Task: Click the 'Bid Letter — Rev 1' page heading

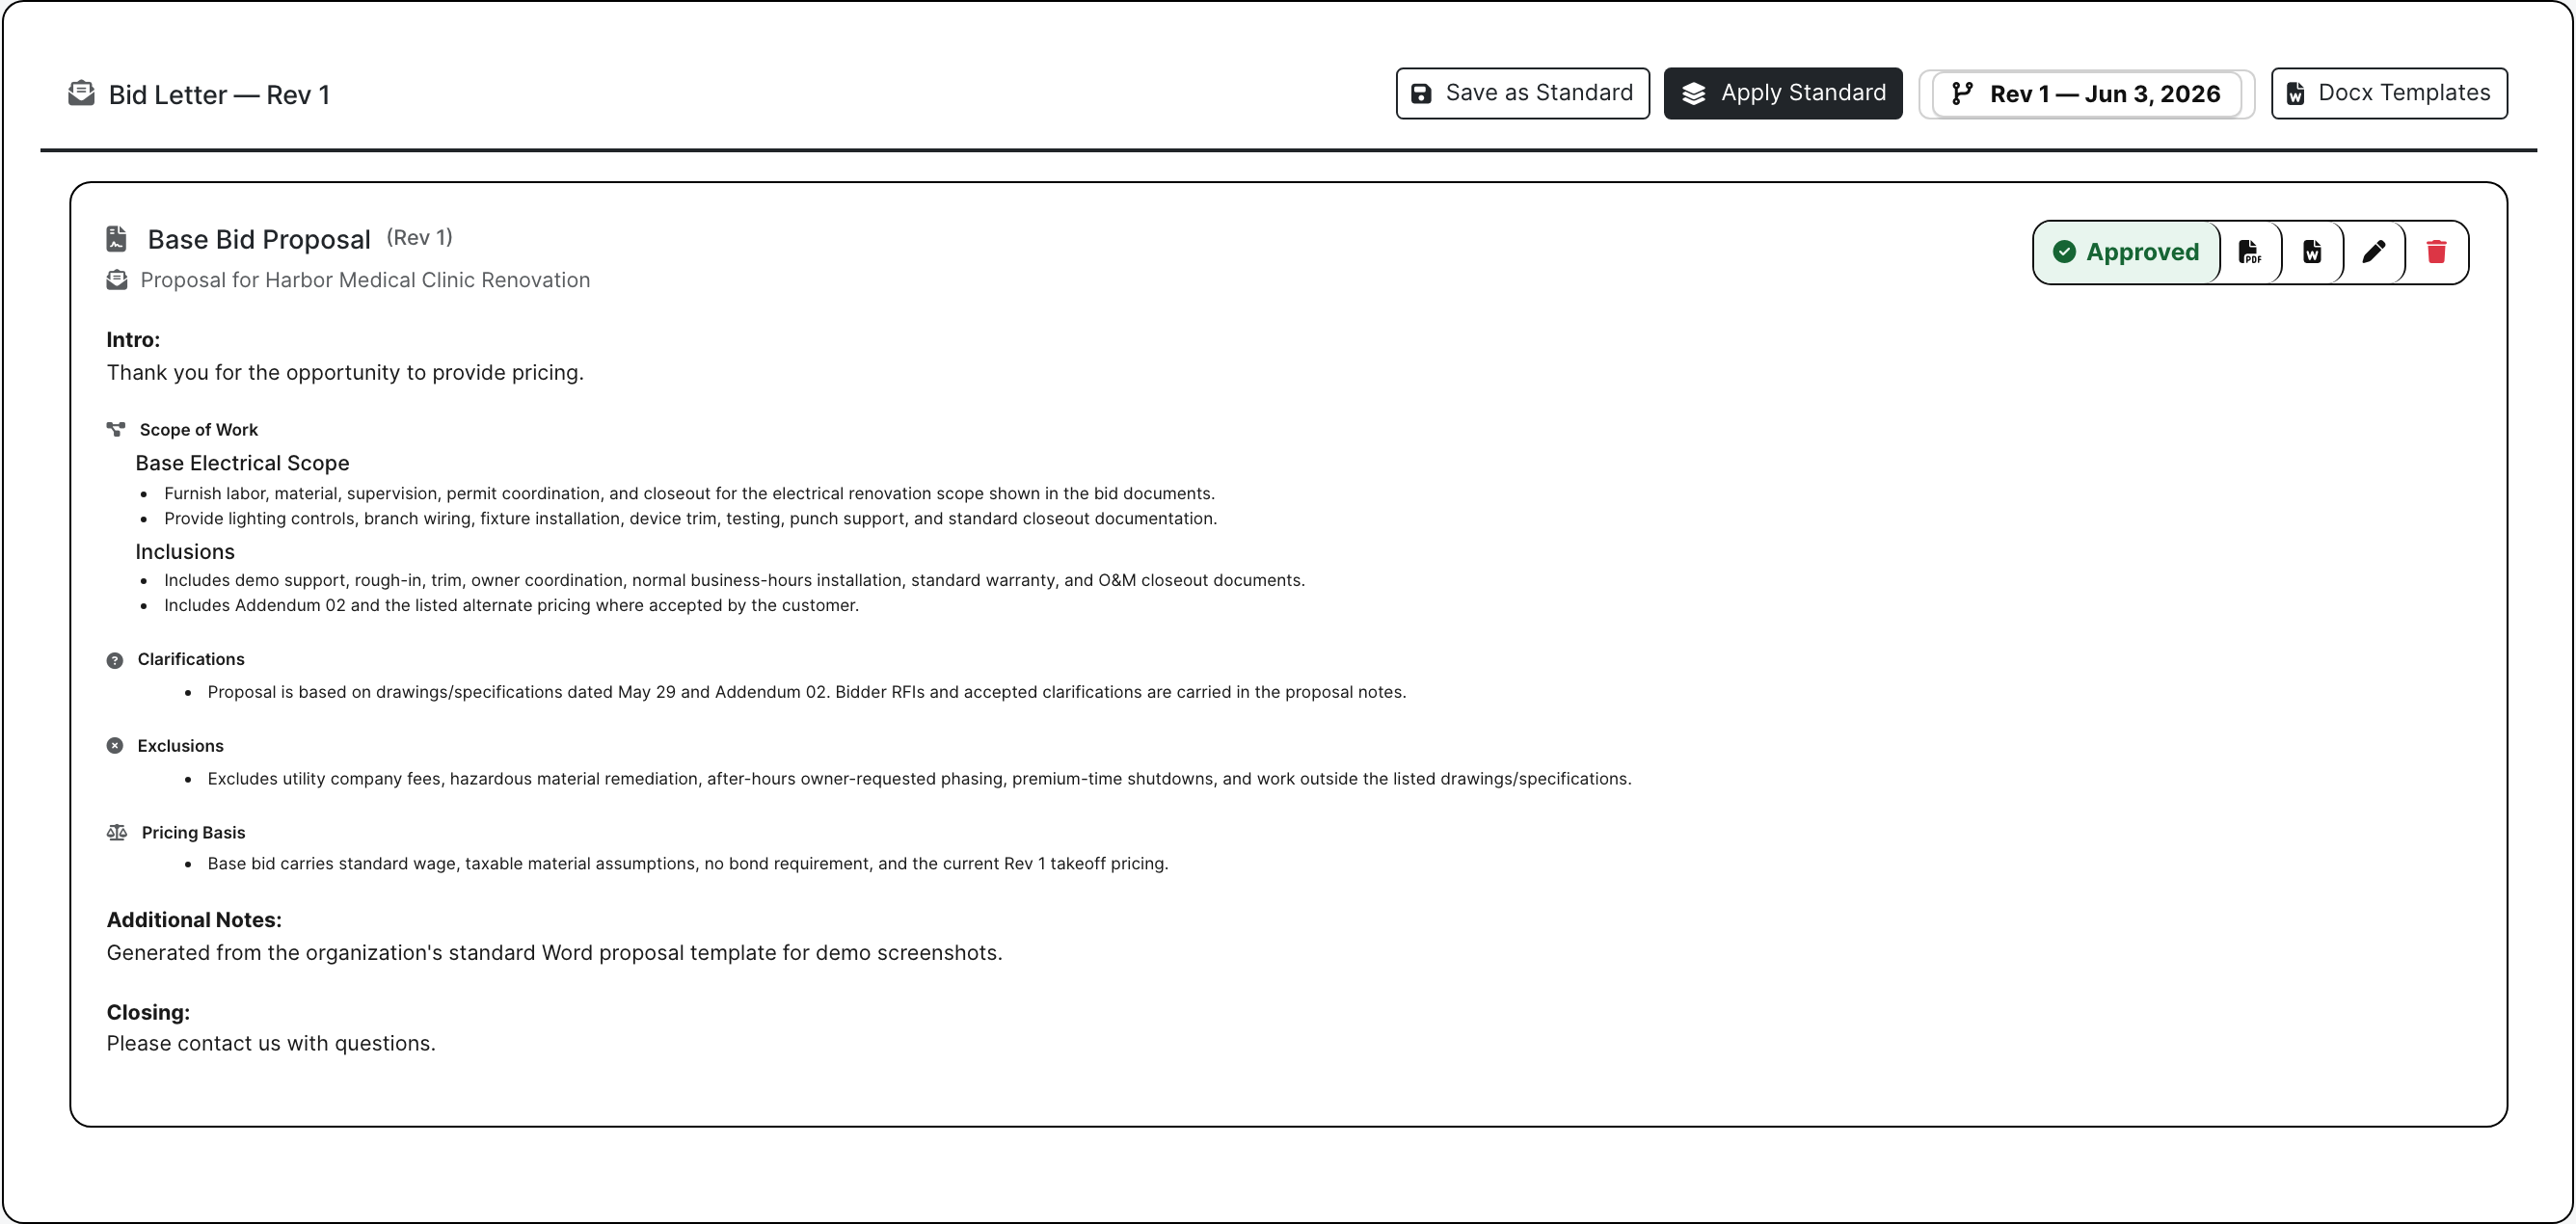Action: [219, 94]
